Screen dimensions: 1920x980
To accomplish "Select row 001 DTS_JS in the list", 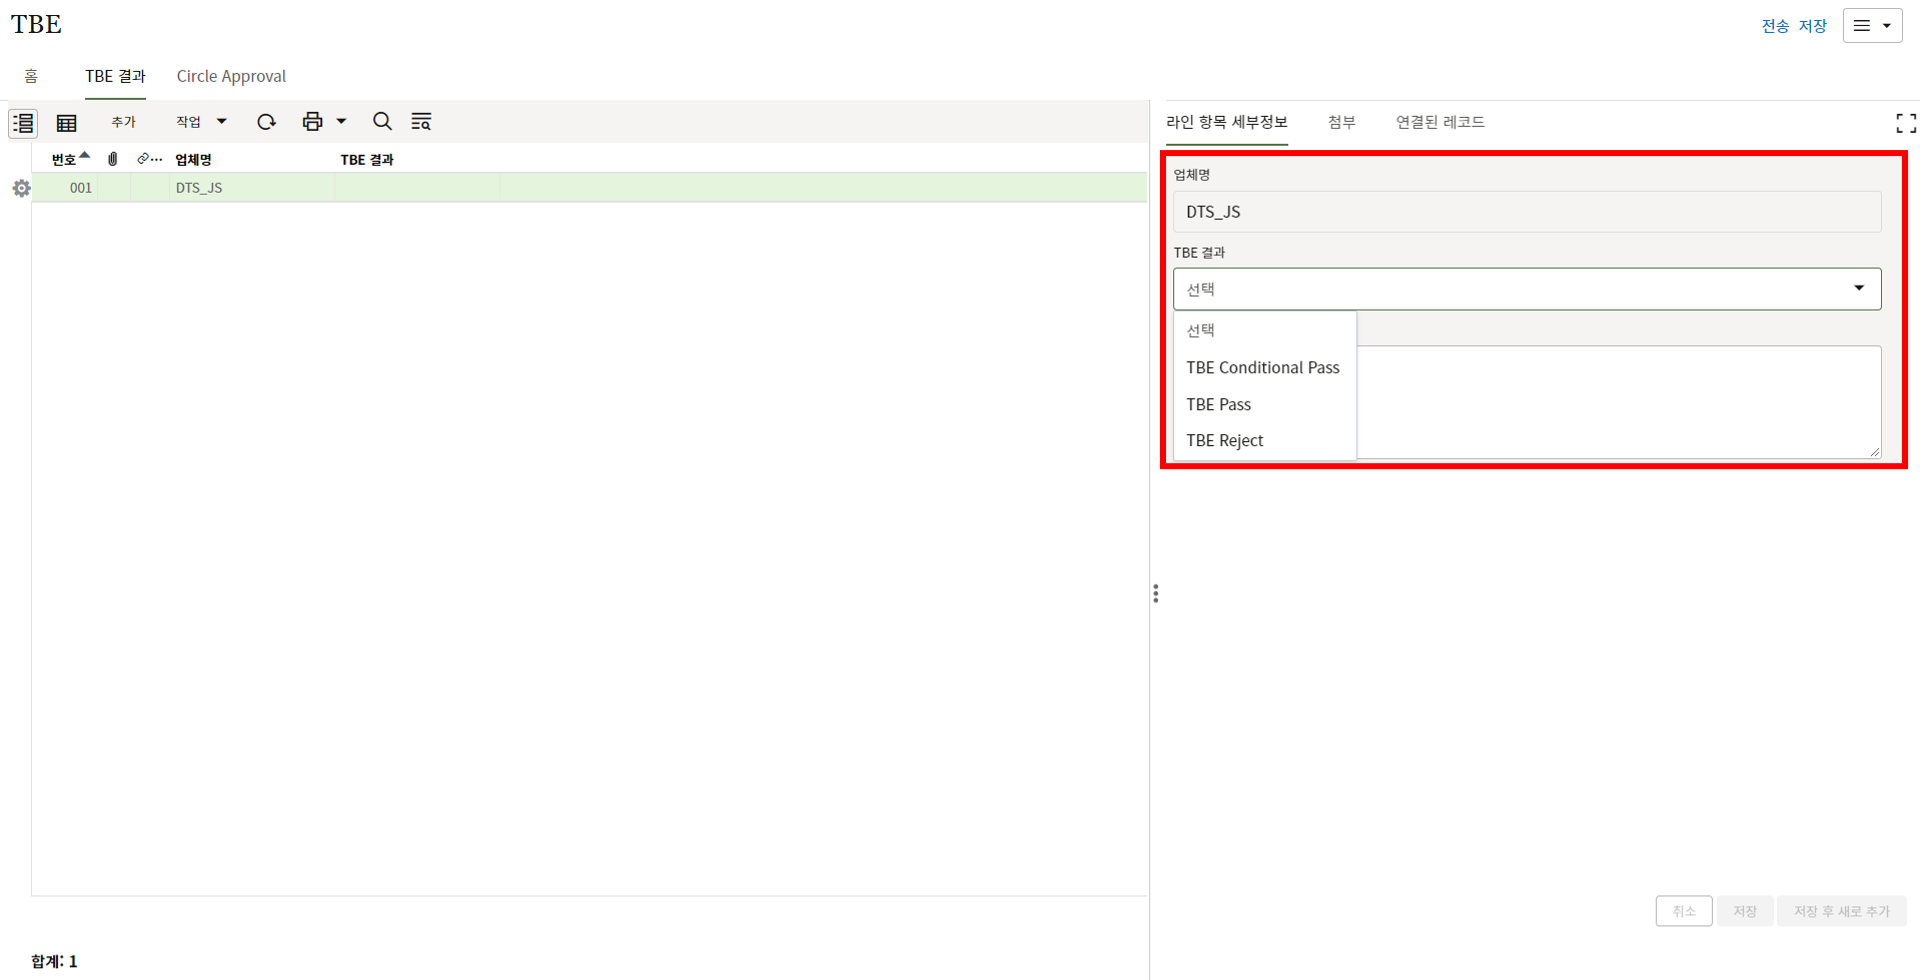I will [x=199, y=188].
